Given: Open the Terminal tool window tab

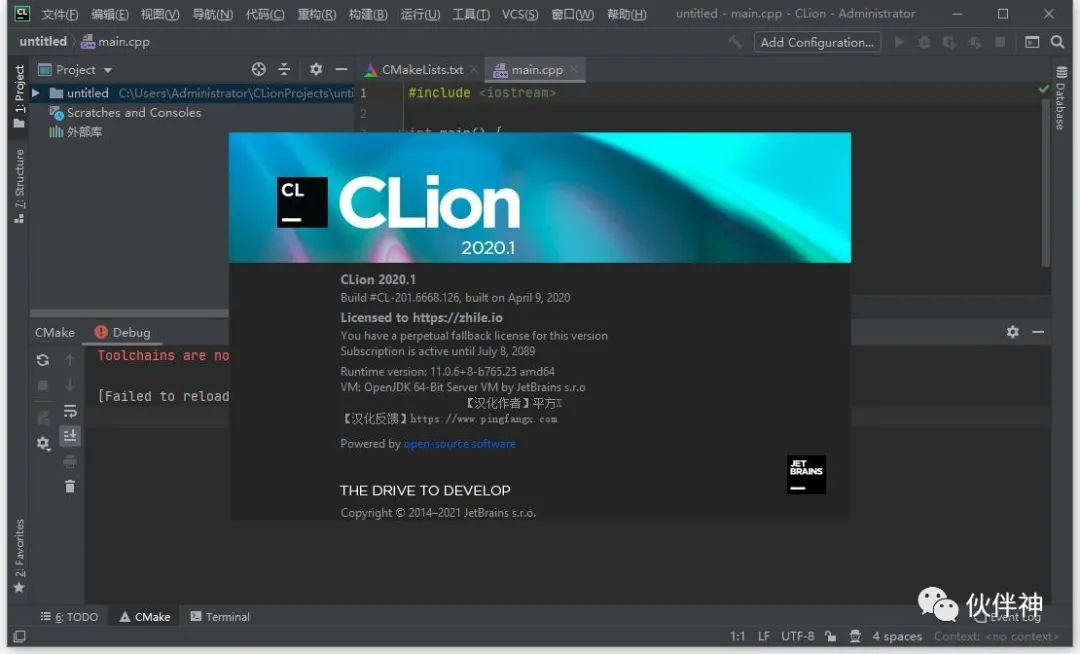Looking at the screenshot, I should pyautogui.click(x=220, y=617).
